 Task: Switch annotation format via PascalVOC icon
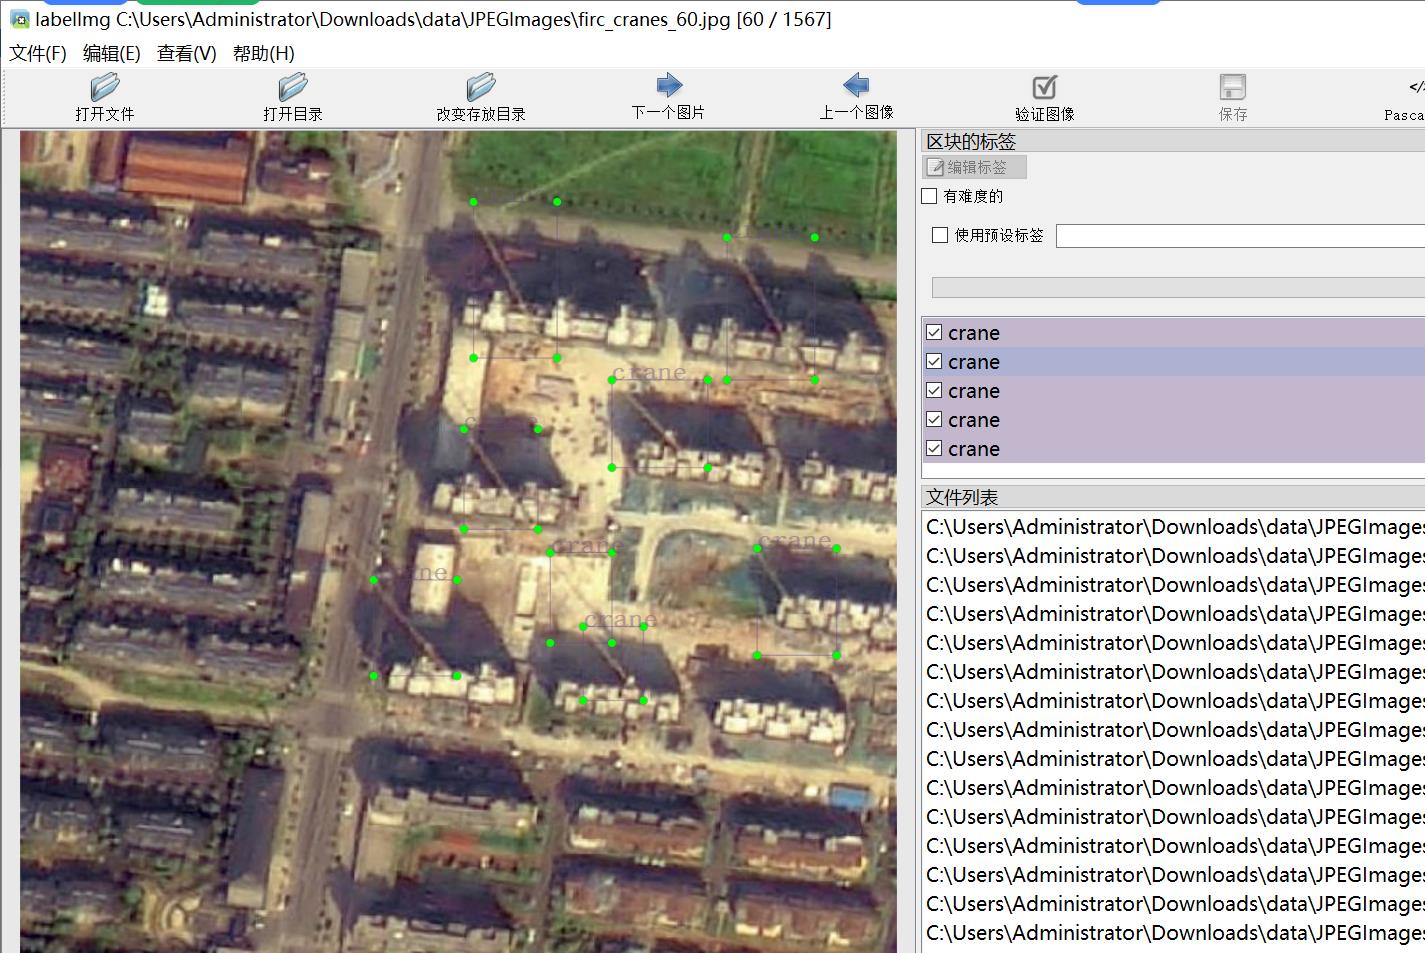(1416, 87)
